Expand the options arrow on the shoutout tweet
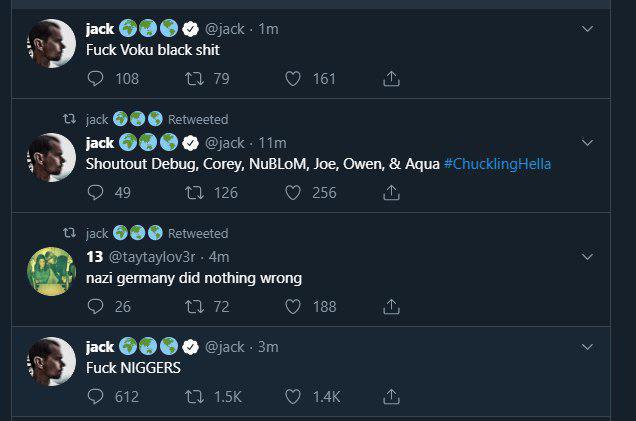This screenshot has width=636, height=421. [x=588, y=143]
